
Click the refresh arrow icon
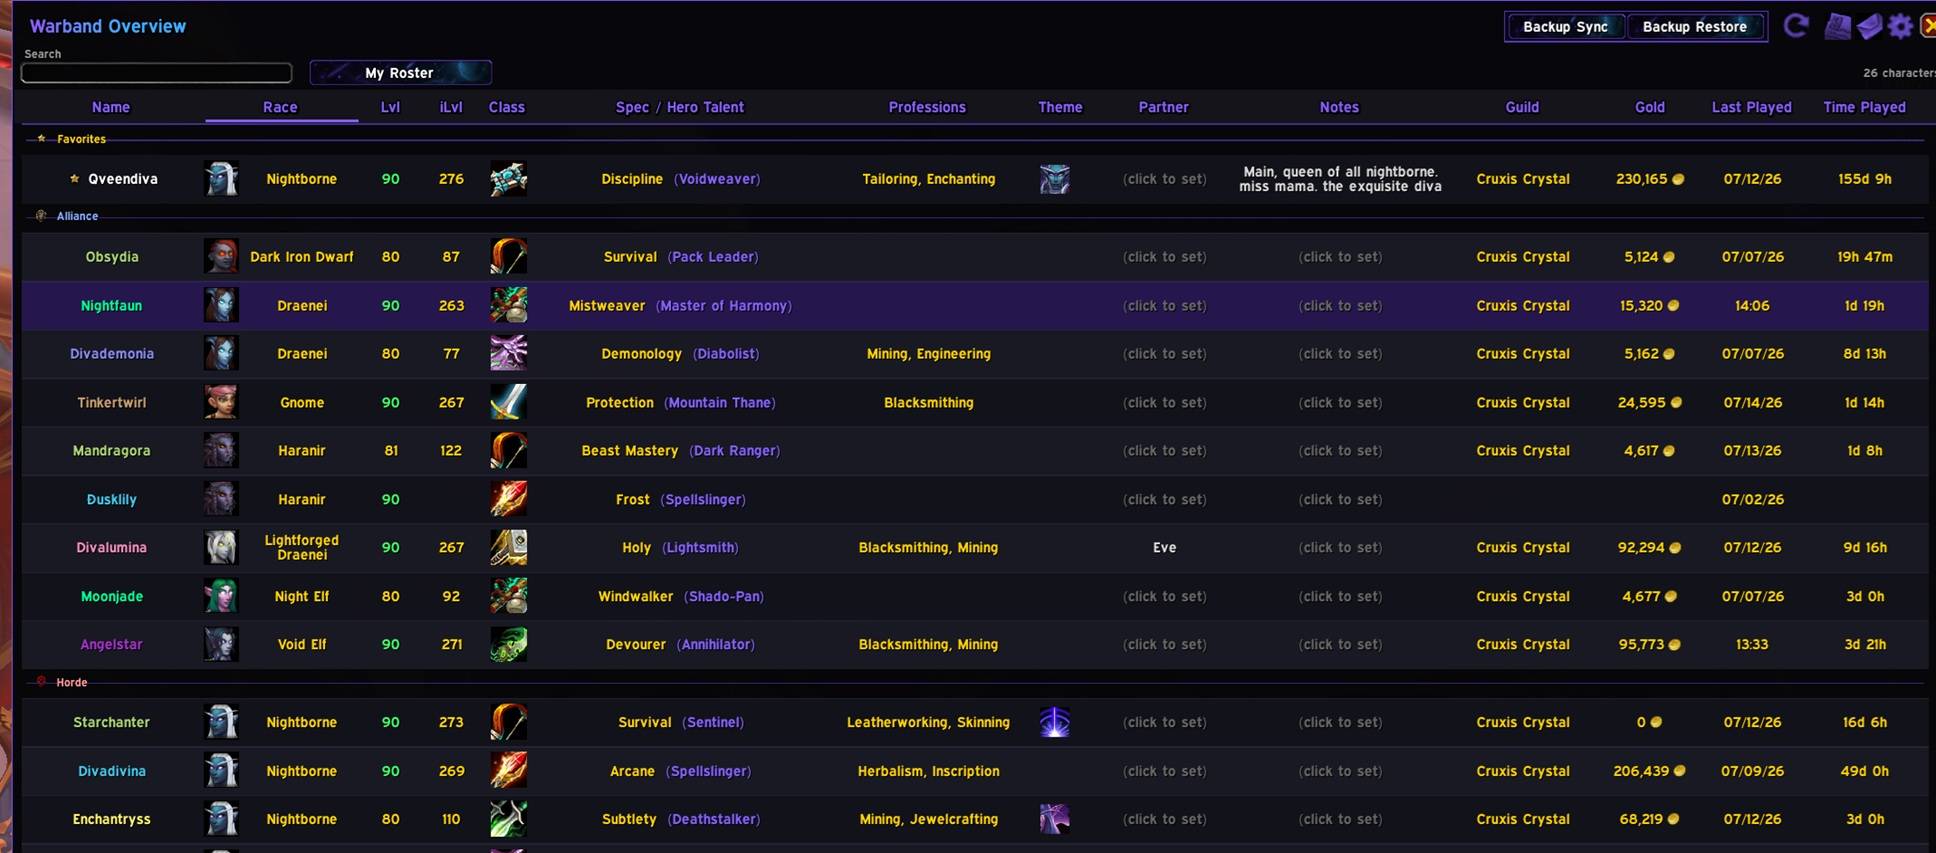click(x=1796, y=26)
